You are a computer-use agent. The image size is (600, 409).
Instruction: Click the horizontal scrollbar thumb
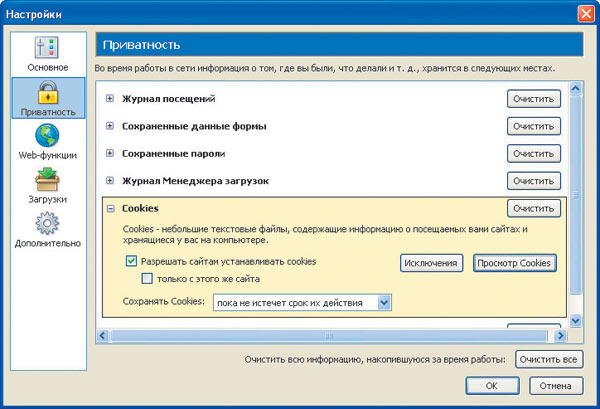[329, 336]
